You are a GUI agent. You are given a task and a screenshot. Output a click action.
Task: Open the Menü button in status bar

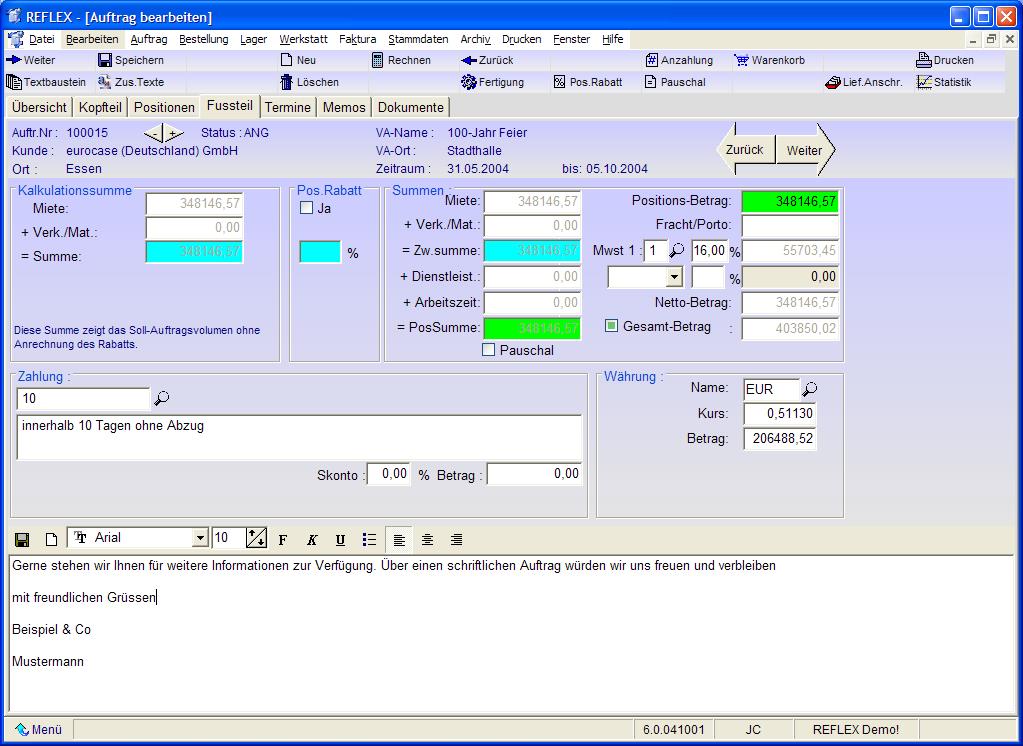click(38, 729)
